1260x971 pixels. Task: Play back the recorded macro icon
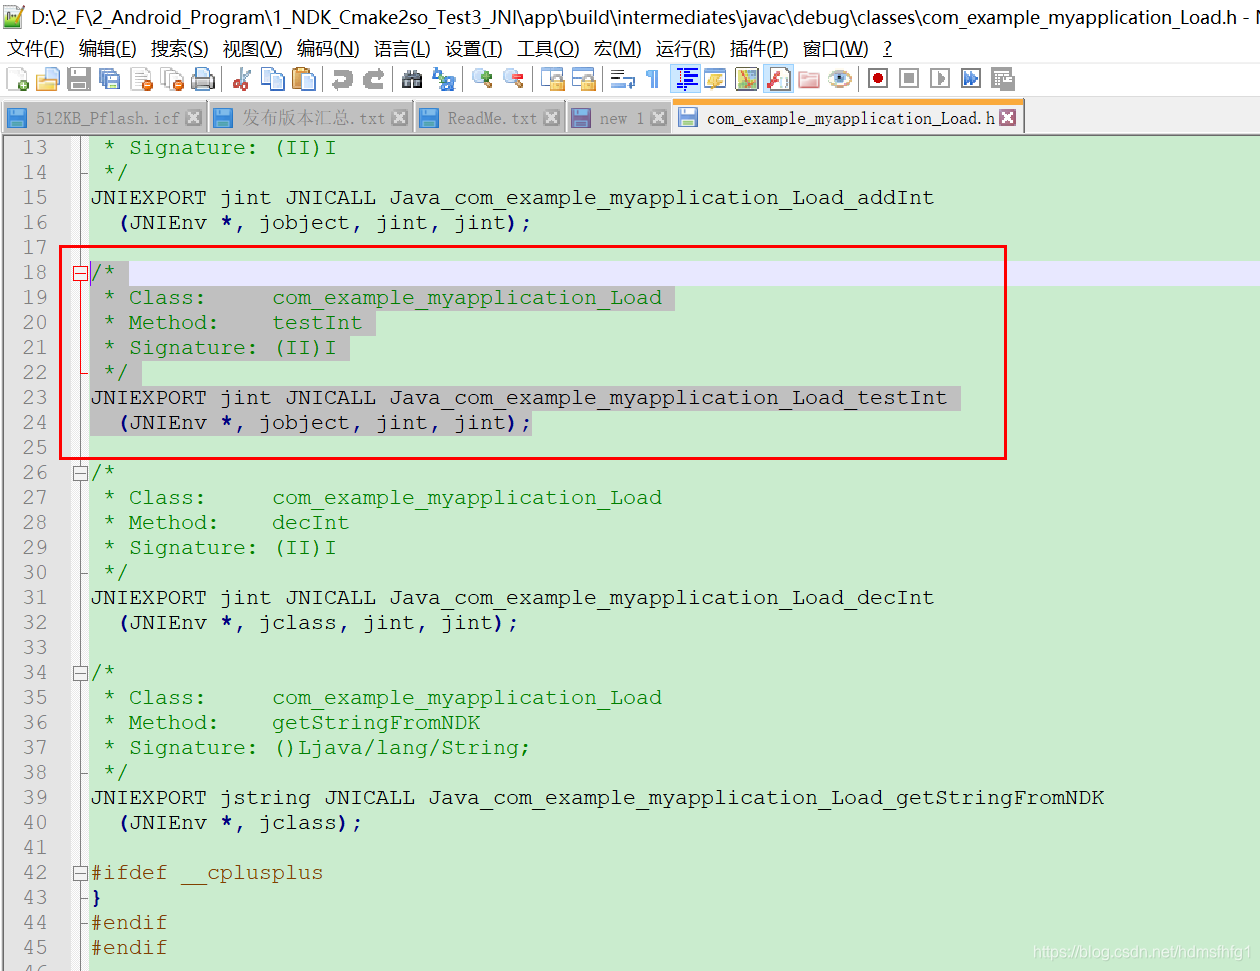940,79
